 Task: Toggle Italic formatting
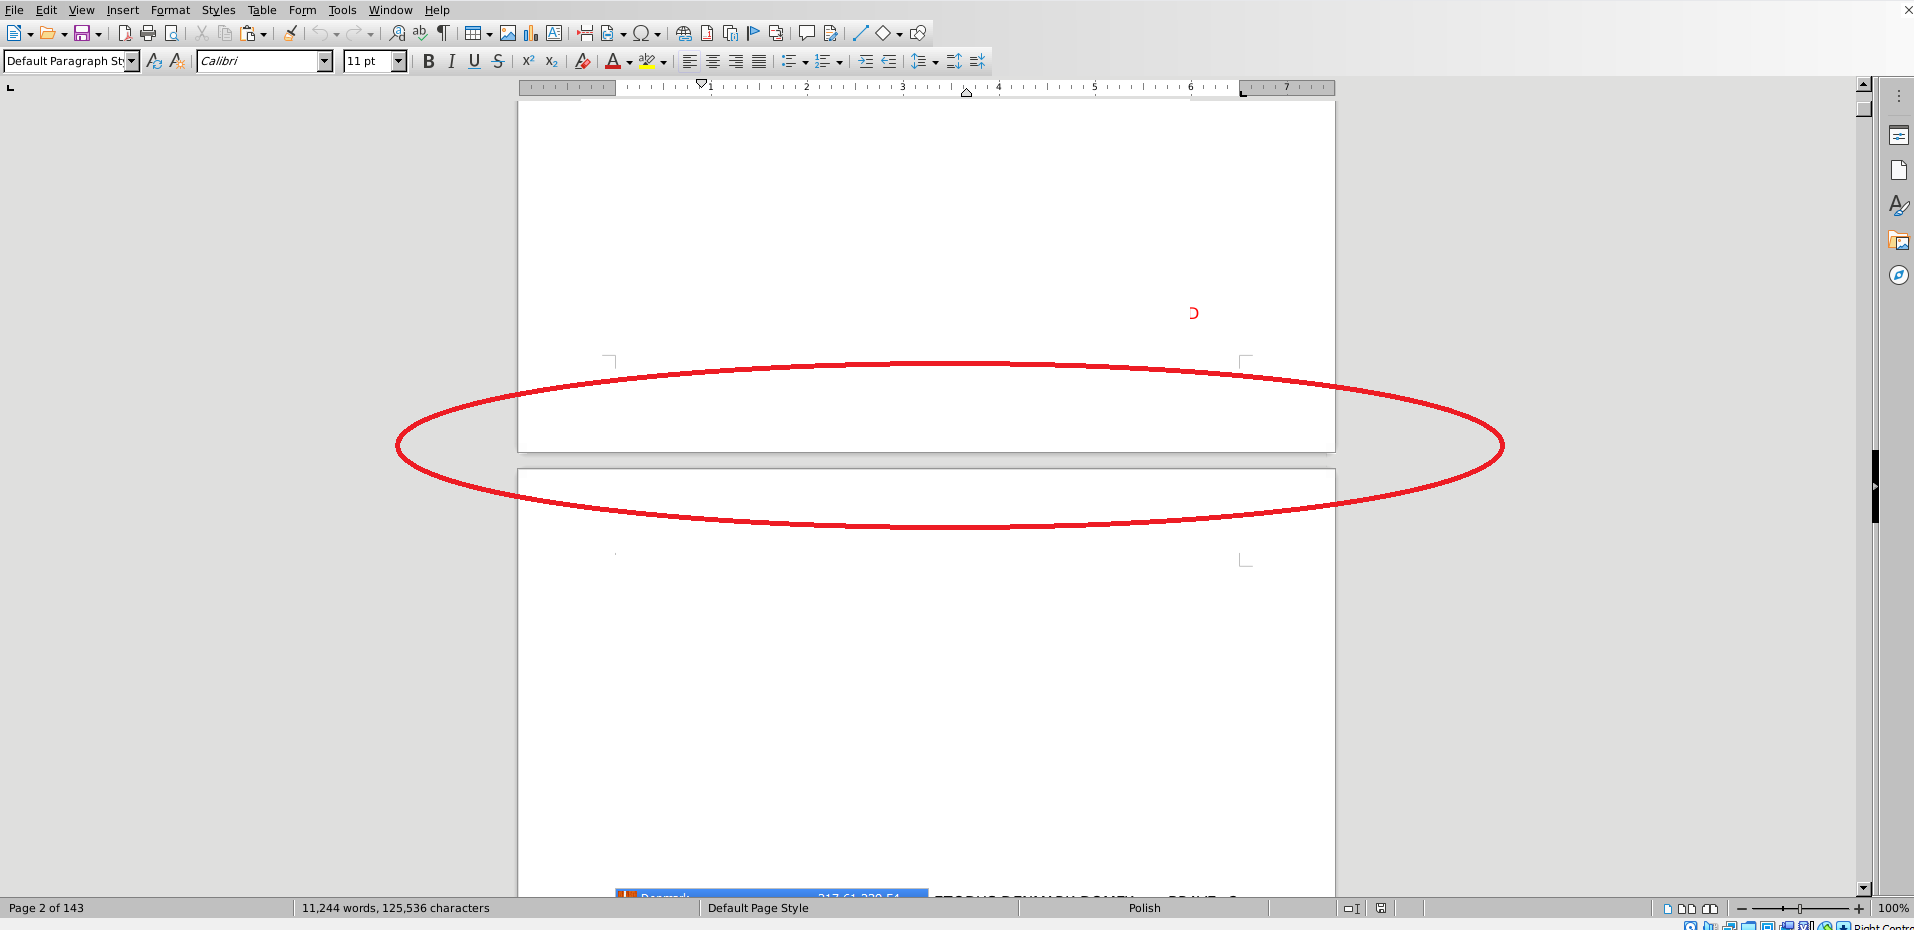click(452, 61)
